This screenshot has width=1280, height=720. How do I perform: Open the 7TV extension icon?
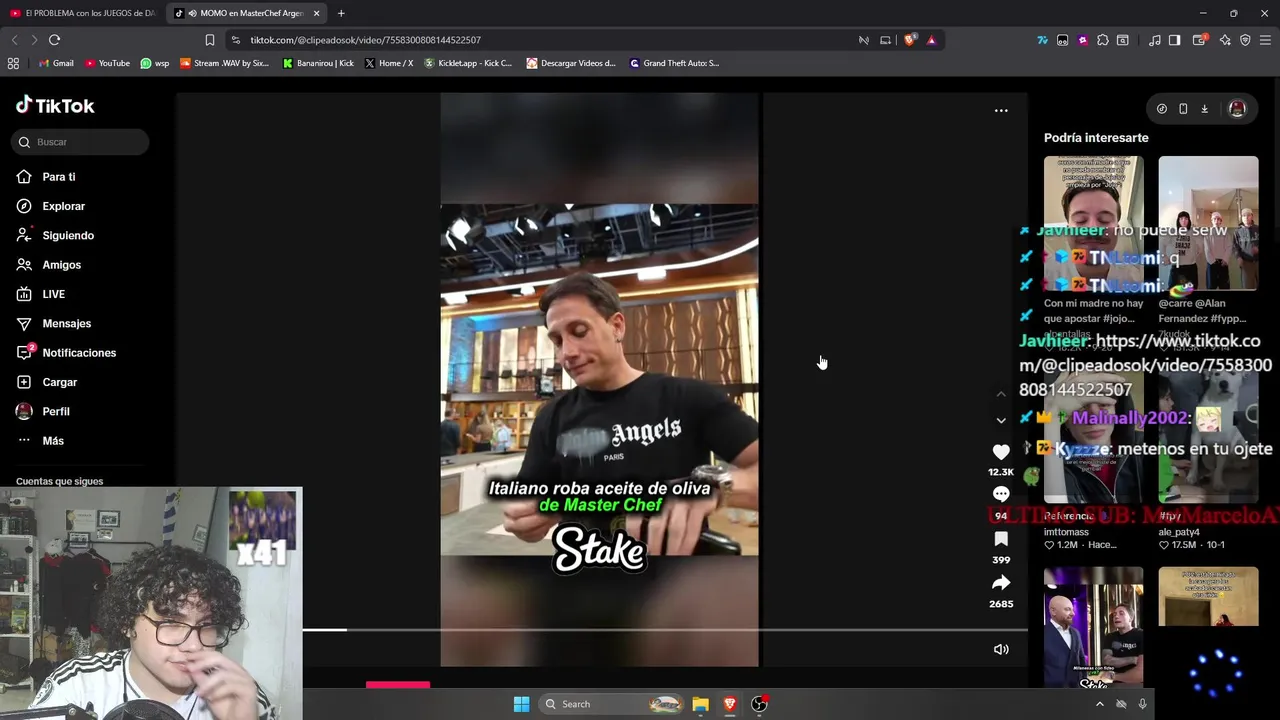(x=1042, y=40)
